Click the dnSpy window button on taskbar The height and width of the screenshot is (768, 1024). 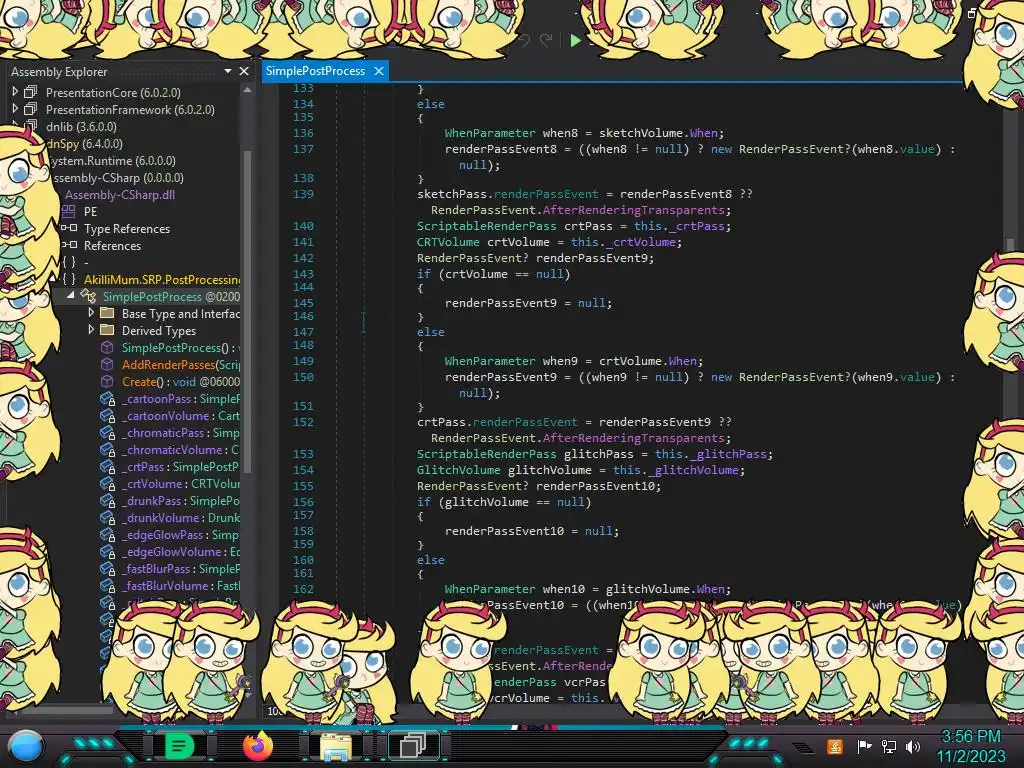413,745
